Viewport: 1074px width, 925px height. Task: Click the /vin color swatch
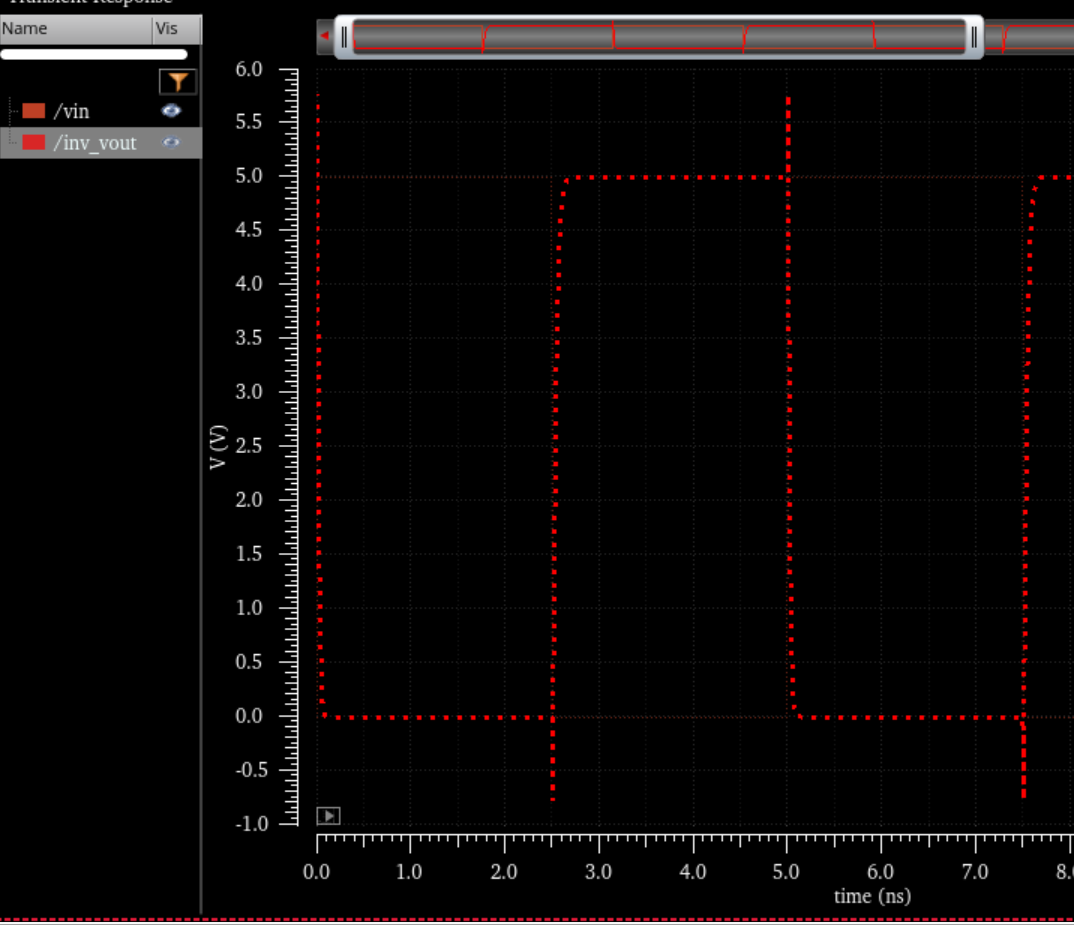click(x=34, y=111)
